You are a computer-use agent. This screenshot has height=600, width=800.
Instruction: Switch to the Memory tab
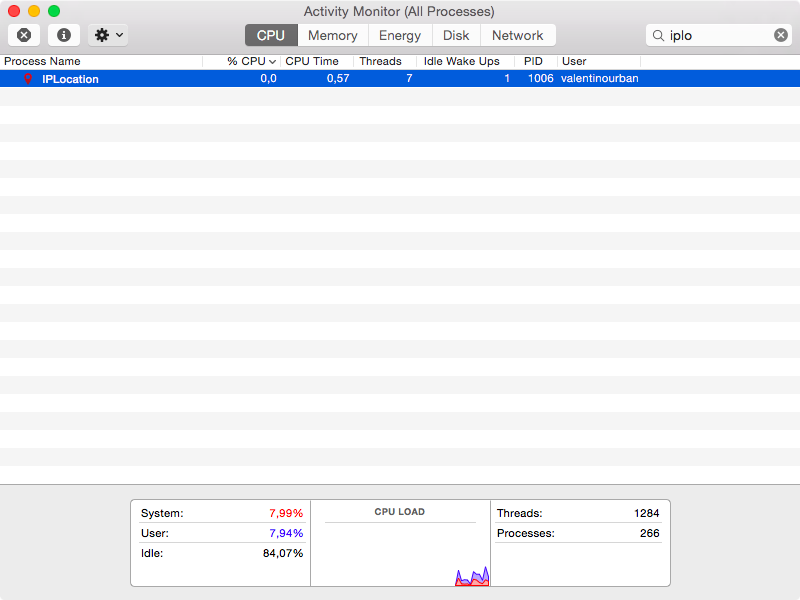point(333,35)
